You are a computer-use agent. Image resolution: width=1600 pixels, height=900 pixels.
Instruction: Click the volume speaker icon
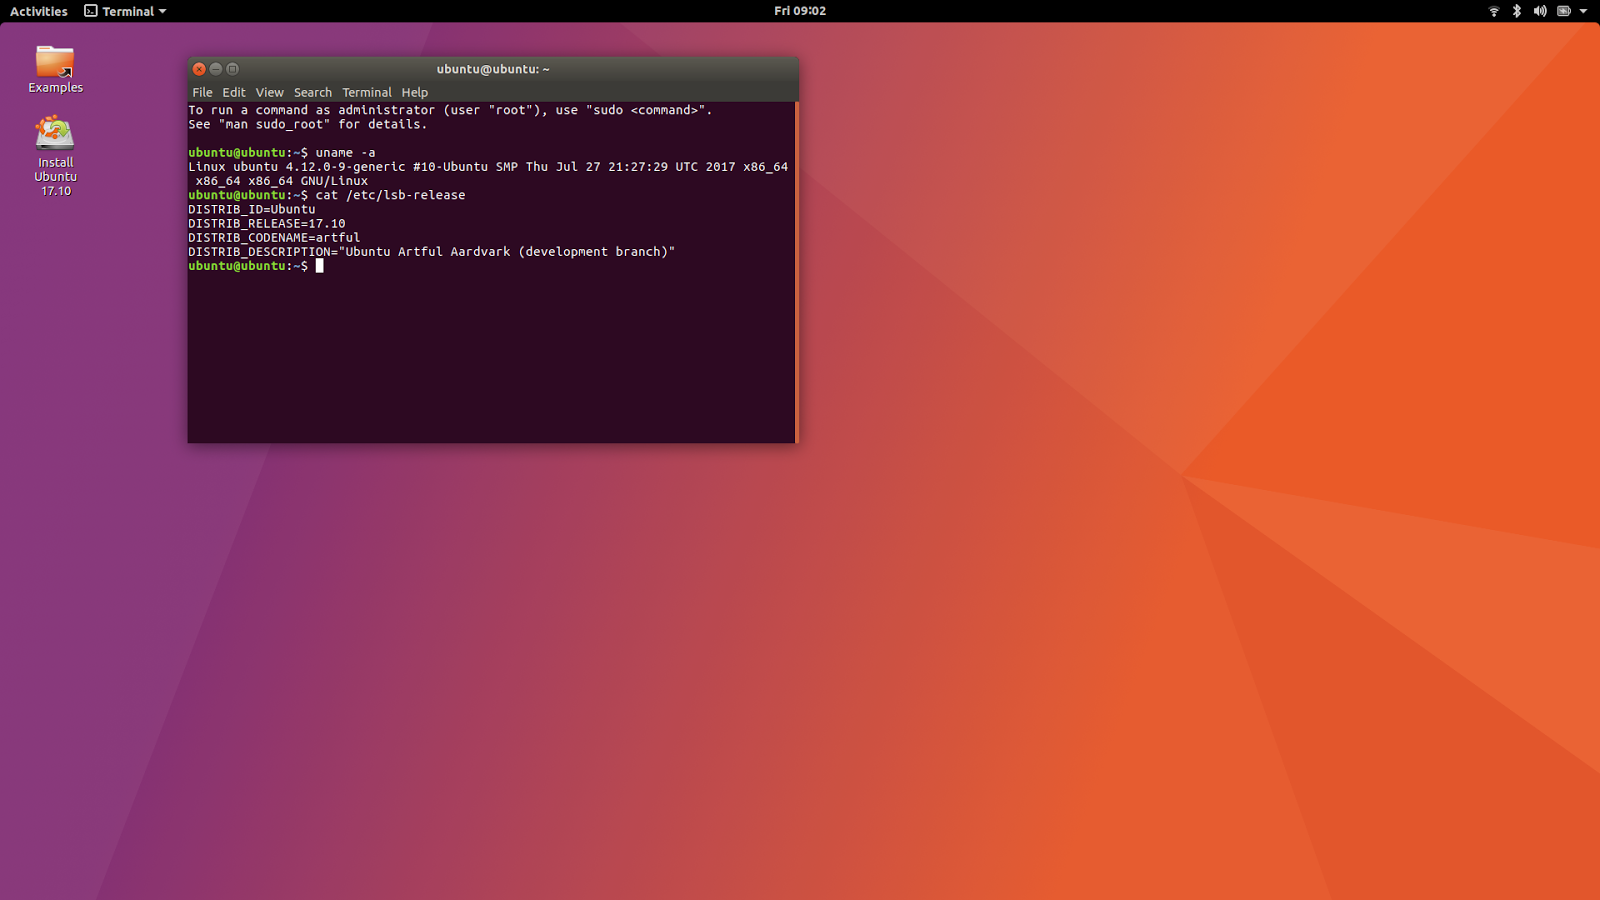coord(1540,11)
